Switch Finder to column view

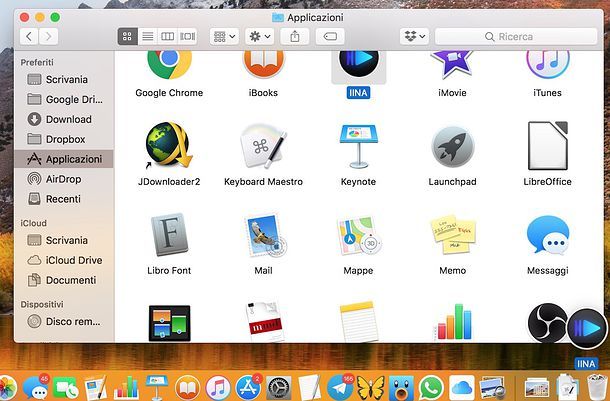click(x=167, y=37)
